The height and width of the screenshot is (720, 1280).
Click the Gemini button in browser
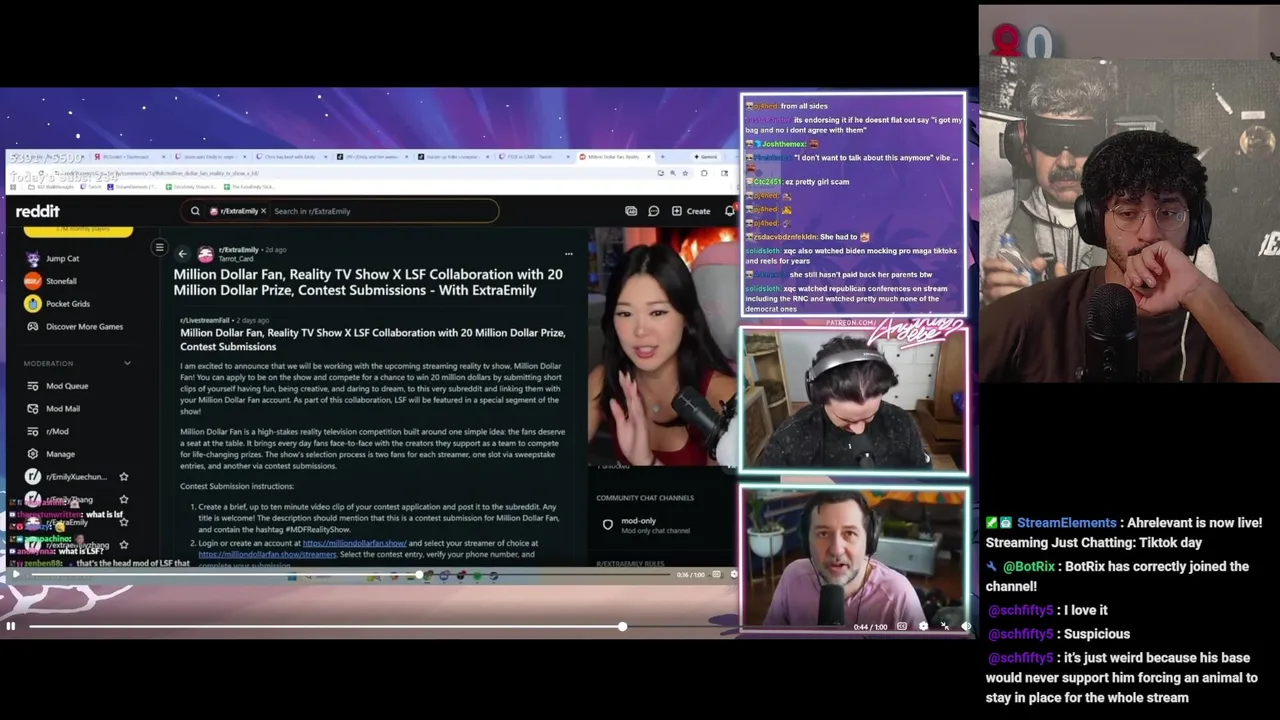tap(708, 157)
